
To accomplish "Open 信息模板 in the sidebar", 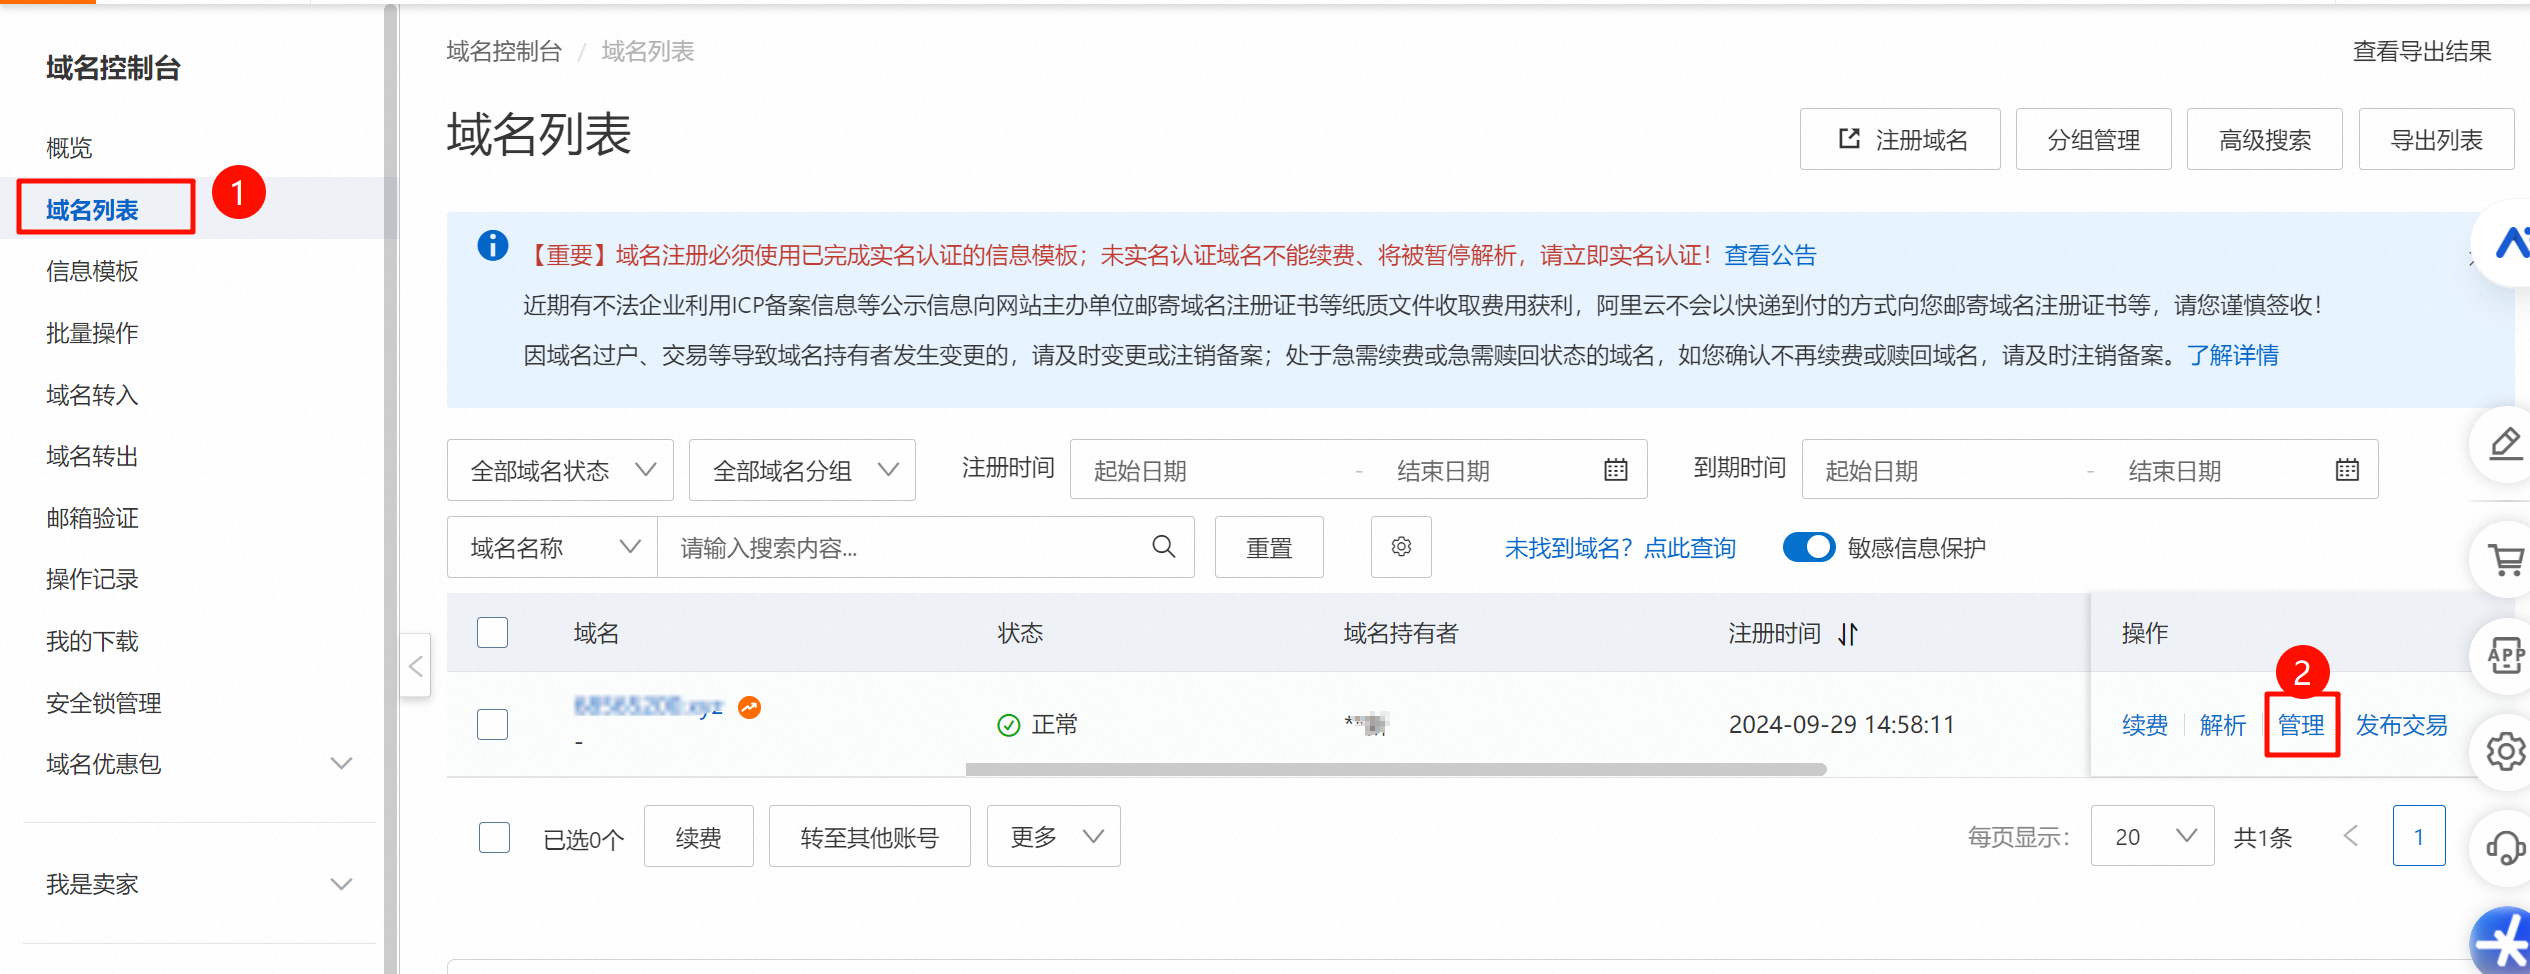I will pos(92,271).
